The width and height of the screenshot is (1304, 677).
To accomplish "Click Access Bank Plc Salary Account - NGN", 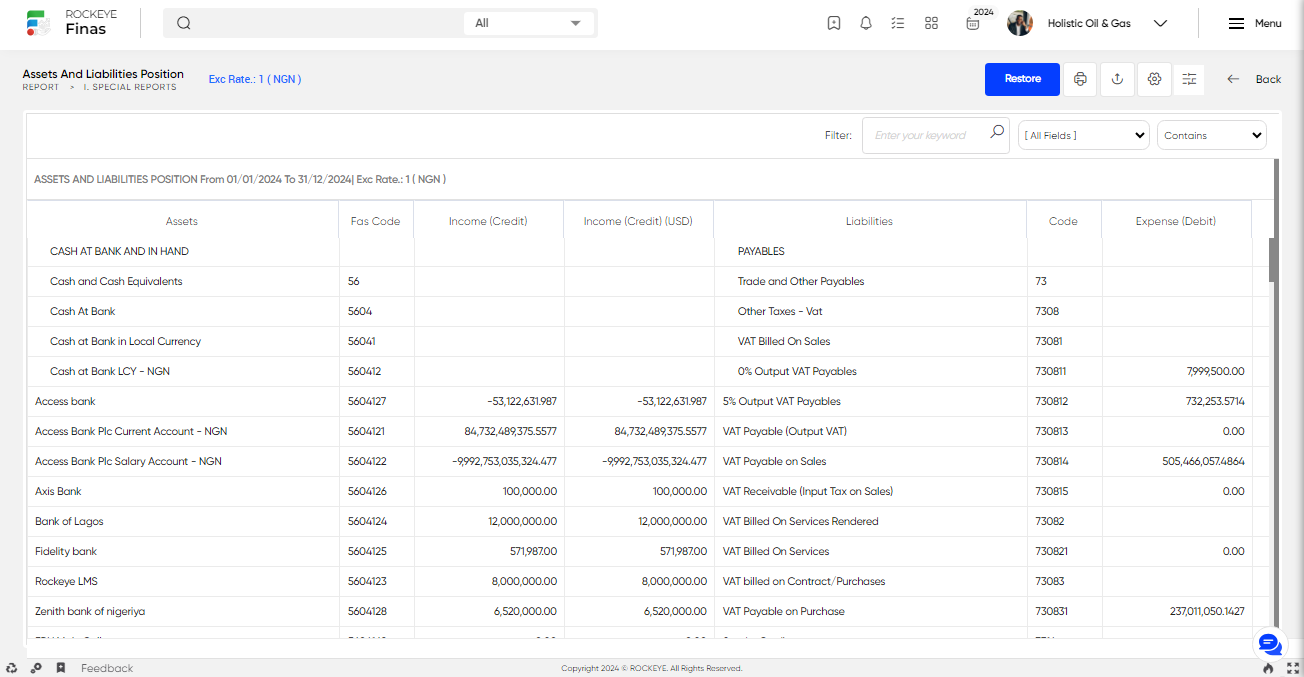I will coord(128,462).
